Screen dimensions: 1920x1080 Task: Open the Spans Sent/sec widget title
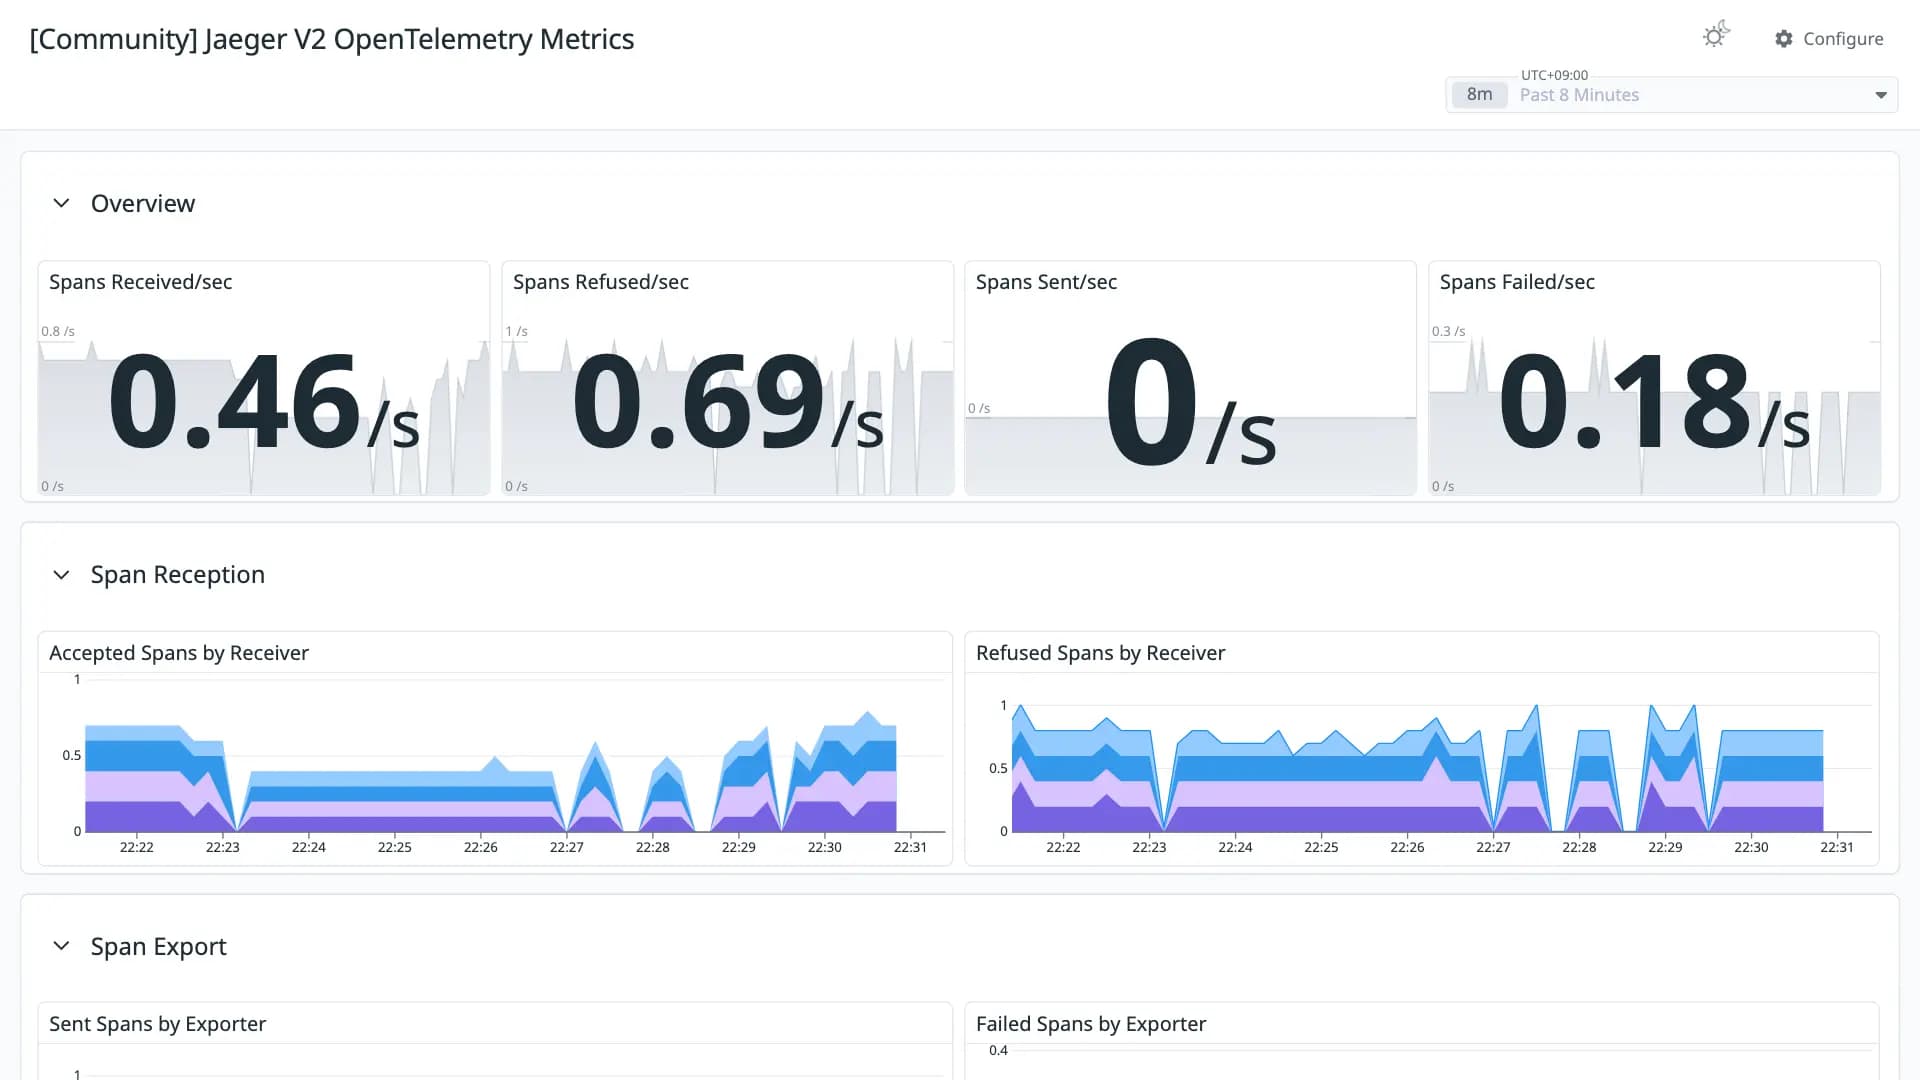(x=1047, y=282)
